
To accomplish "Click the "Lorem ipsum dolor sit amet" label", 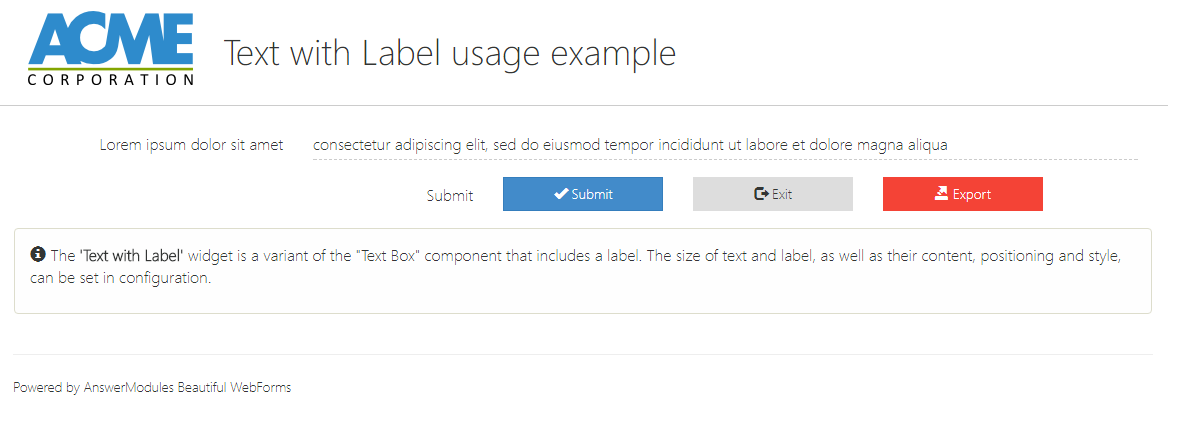I will pos(191,145).
